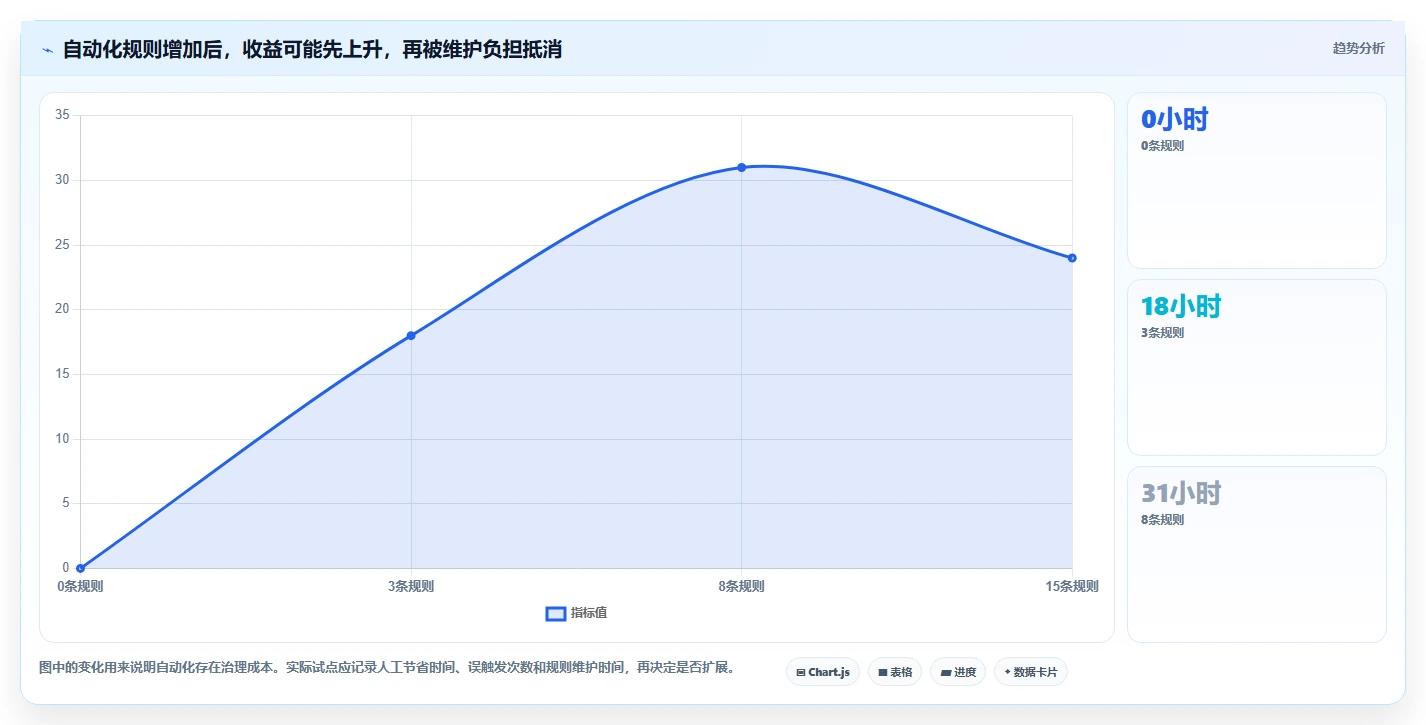Click the data point at 0条规则
Image resolution: width=1426 pixels, height=725 pixels.
[80, 568]
